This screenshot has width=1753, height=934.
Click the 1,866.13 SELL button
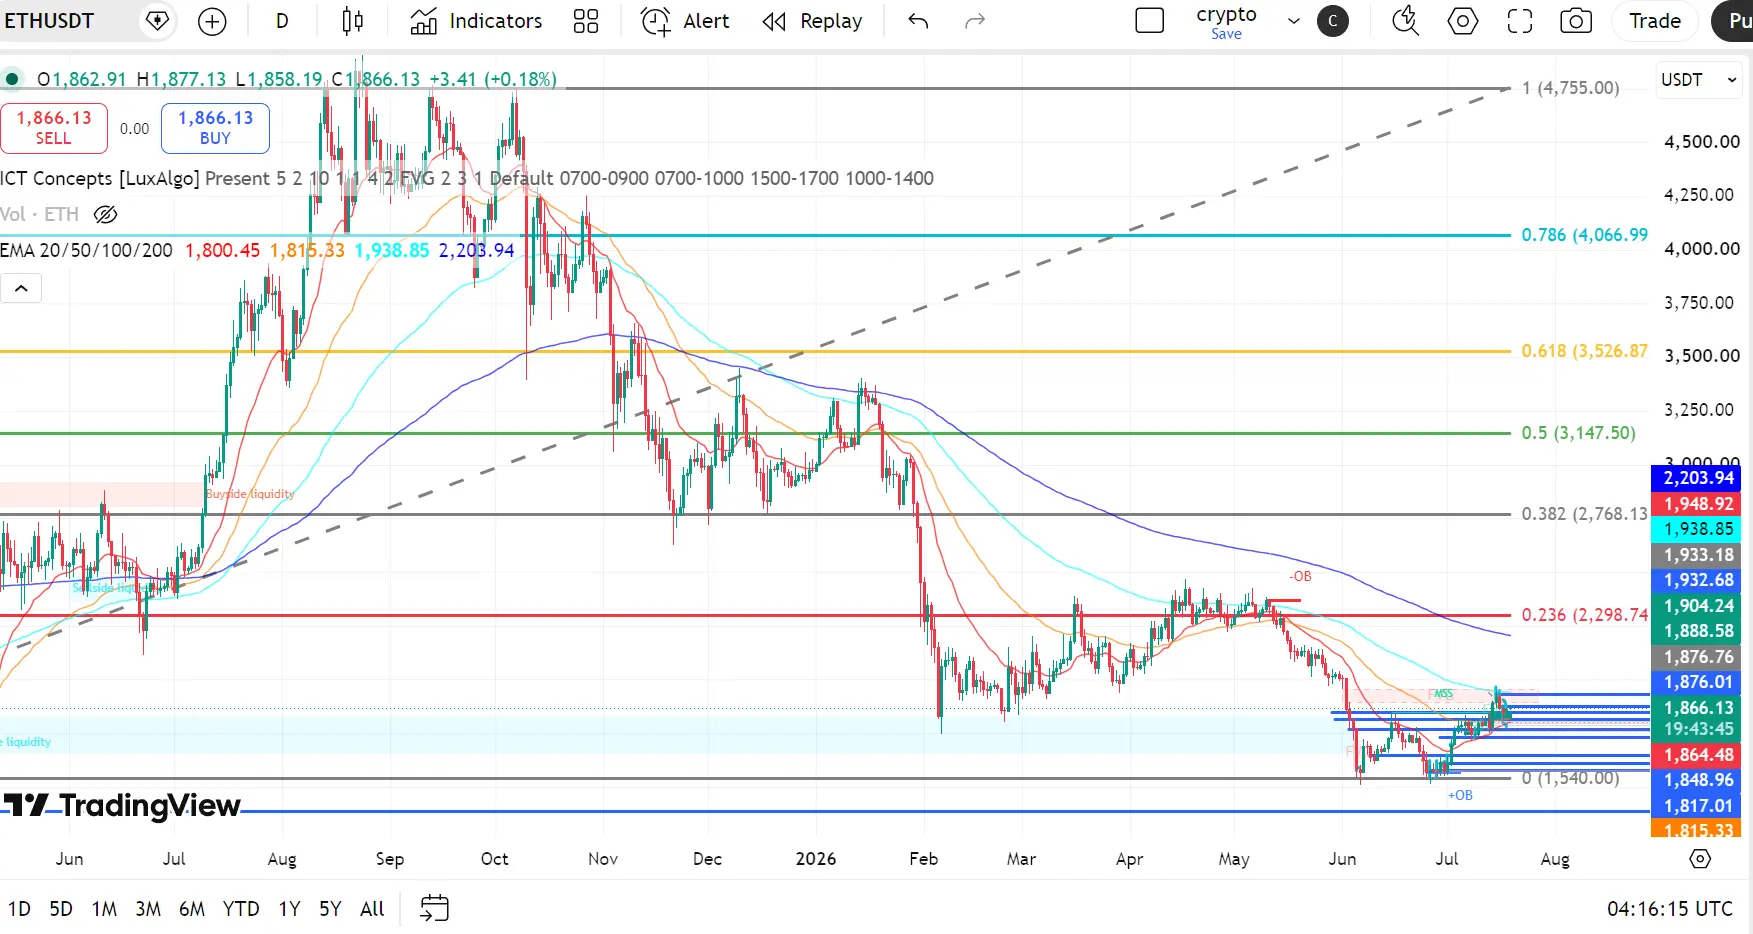pos(54,128)
